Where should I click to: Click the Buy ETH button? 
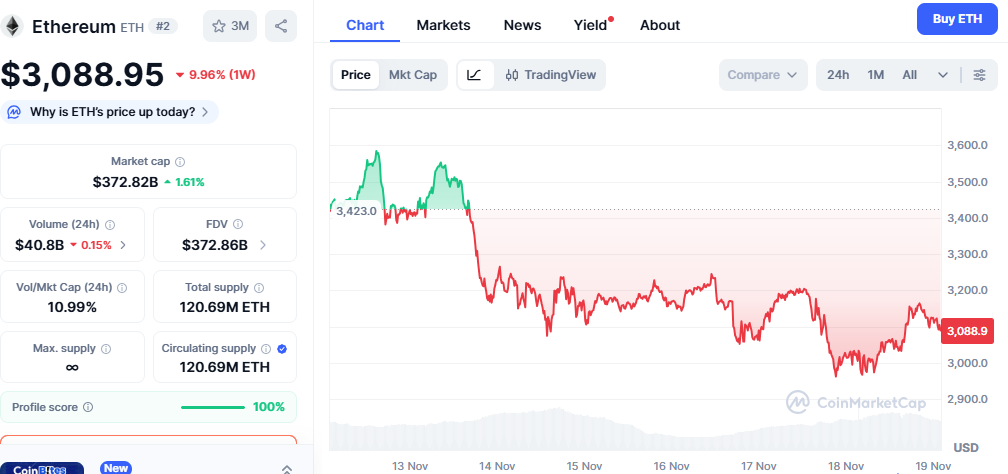pyautogui.click(x=956, y=19)
